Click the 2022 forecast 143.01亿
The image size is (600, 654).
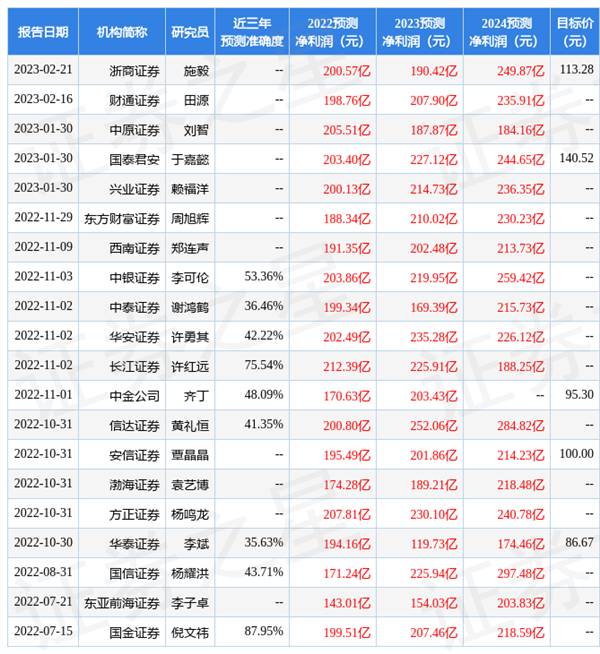pyautogui.click(x=347, y=604)
